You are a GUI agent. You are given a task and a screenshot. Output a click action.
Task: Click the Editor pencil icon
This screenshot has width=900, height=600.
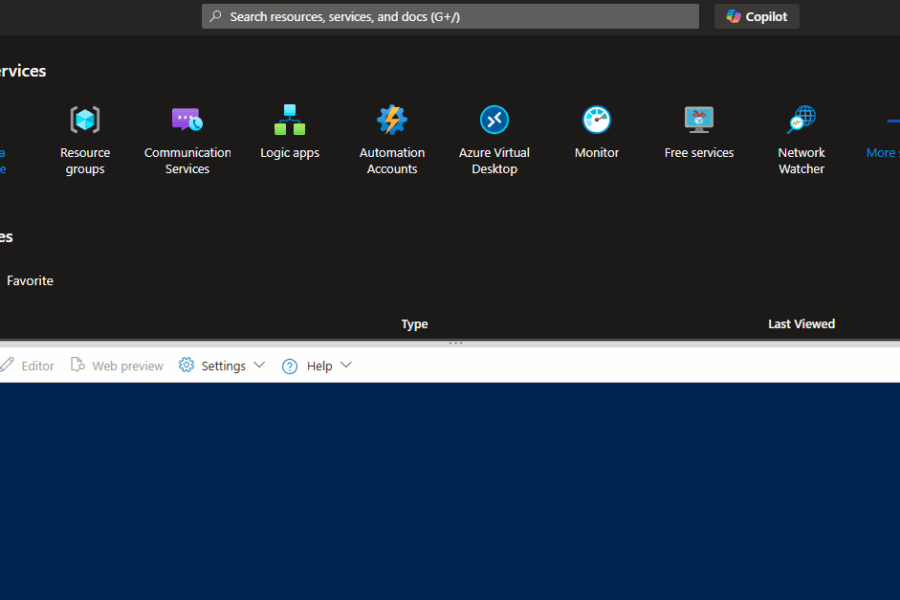coord(7,365)
